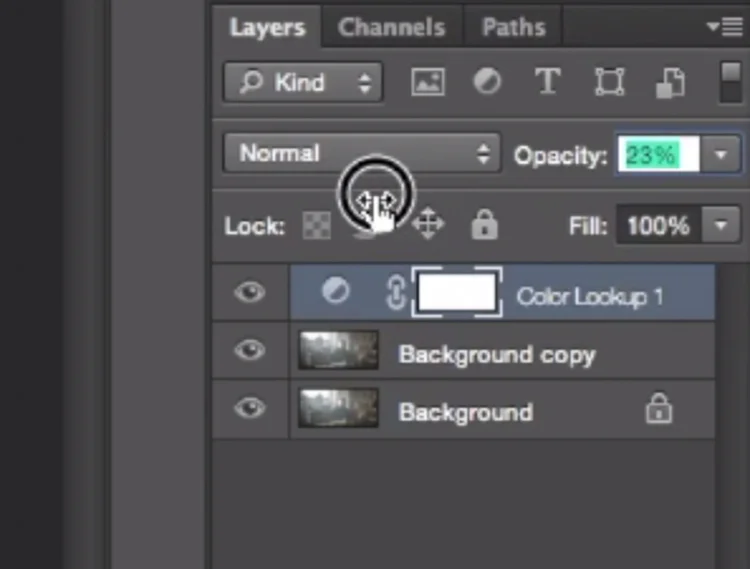Toggle lock transparent pixels
This screenshot has height=569, width=750.
(x=317, y=225)
